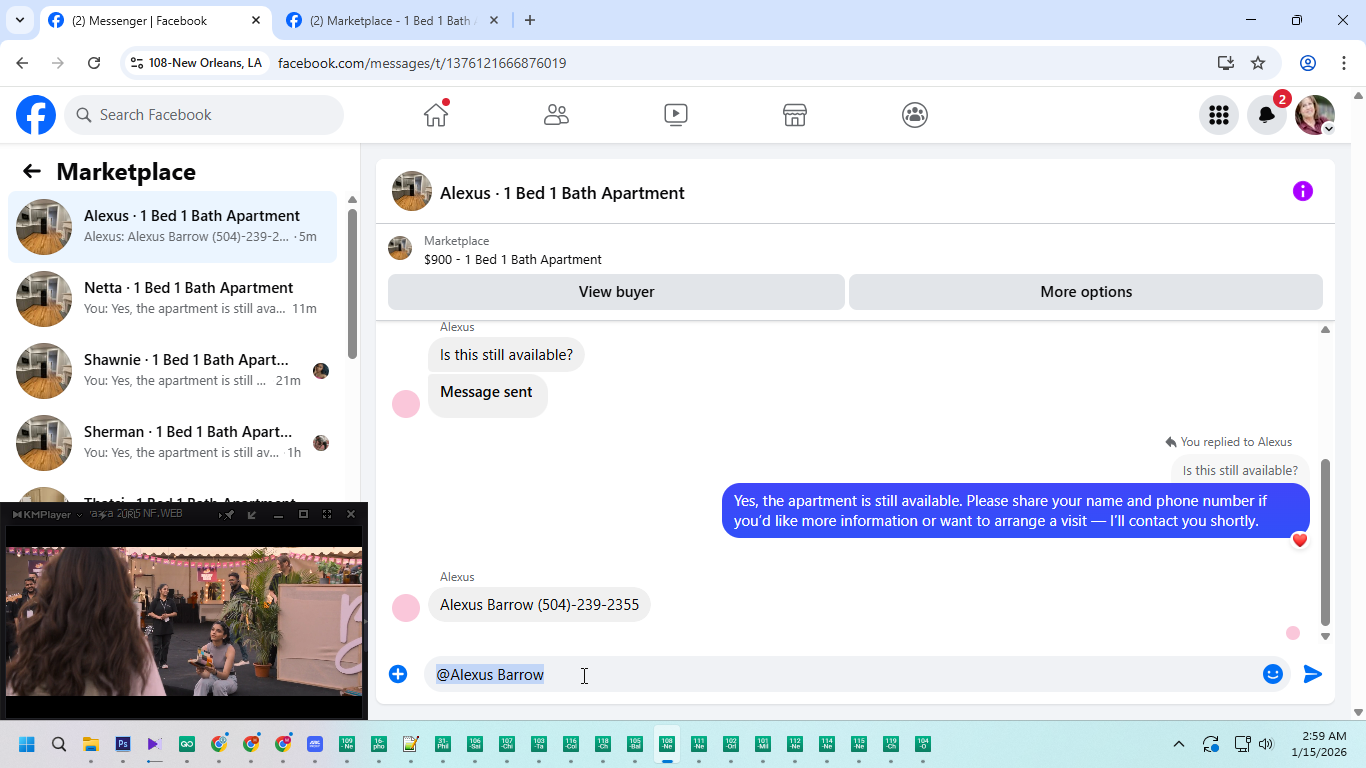Open File Explorer from the taskbar
Screen dimensions: 1366x768
pos(91,744)
